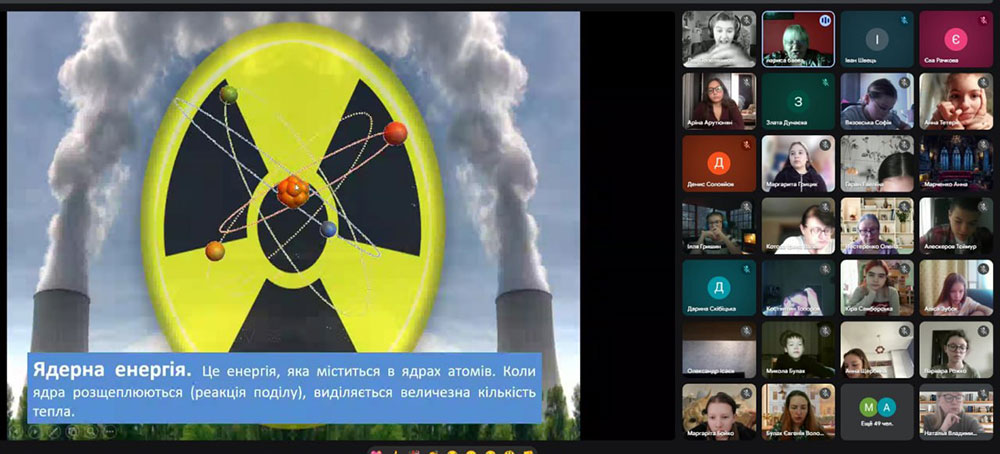
Task: Click the pink "Є" avatar of Єва Рачкова
Action: pyautogui.click(x=955, y=39)
